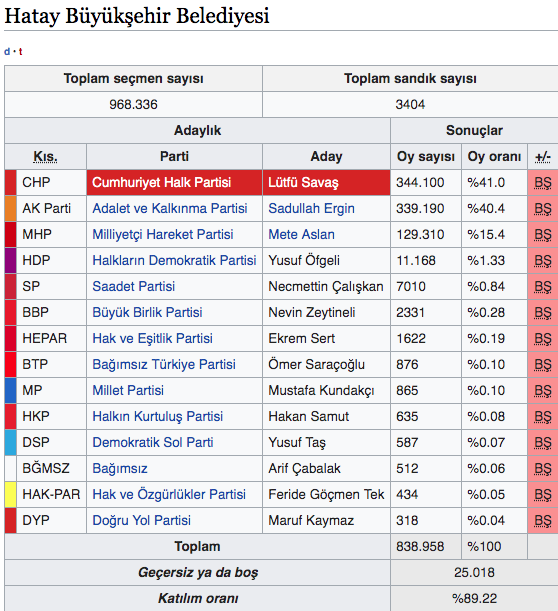558x611 pixels.
Task: Open Büyük Birlik Partisi link
Action: [x=147, y=312]
